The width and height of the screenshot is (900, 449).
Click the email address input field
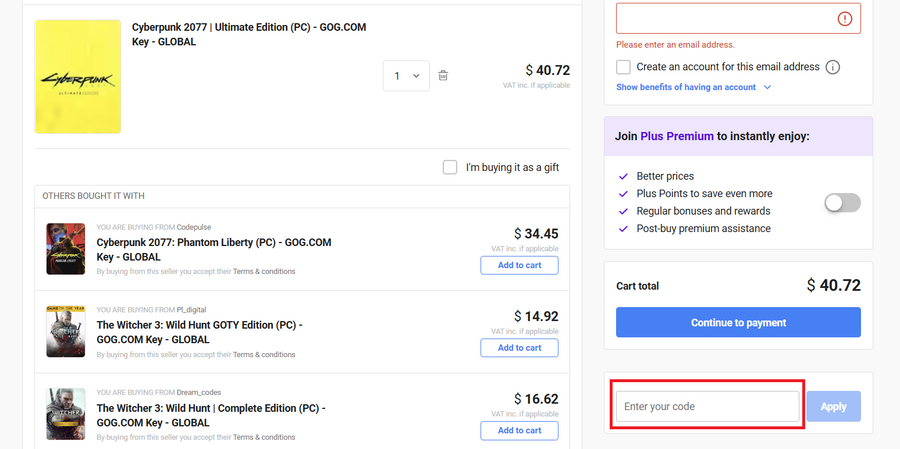725,19
